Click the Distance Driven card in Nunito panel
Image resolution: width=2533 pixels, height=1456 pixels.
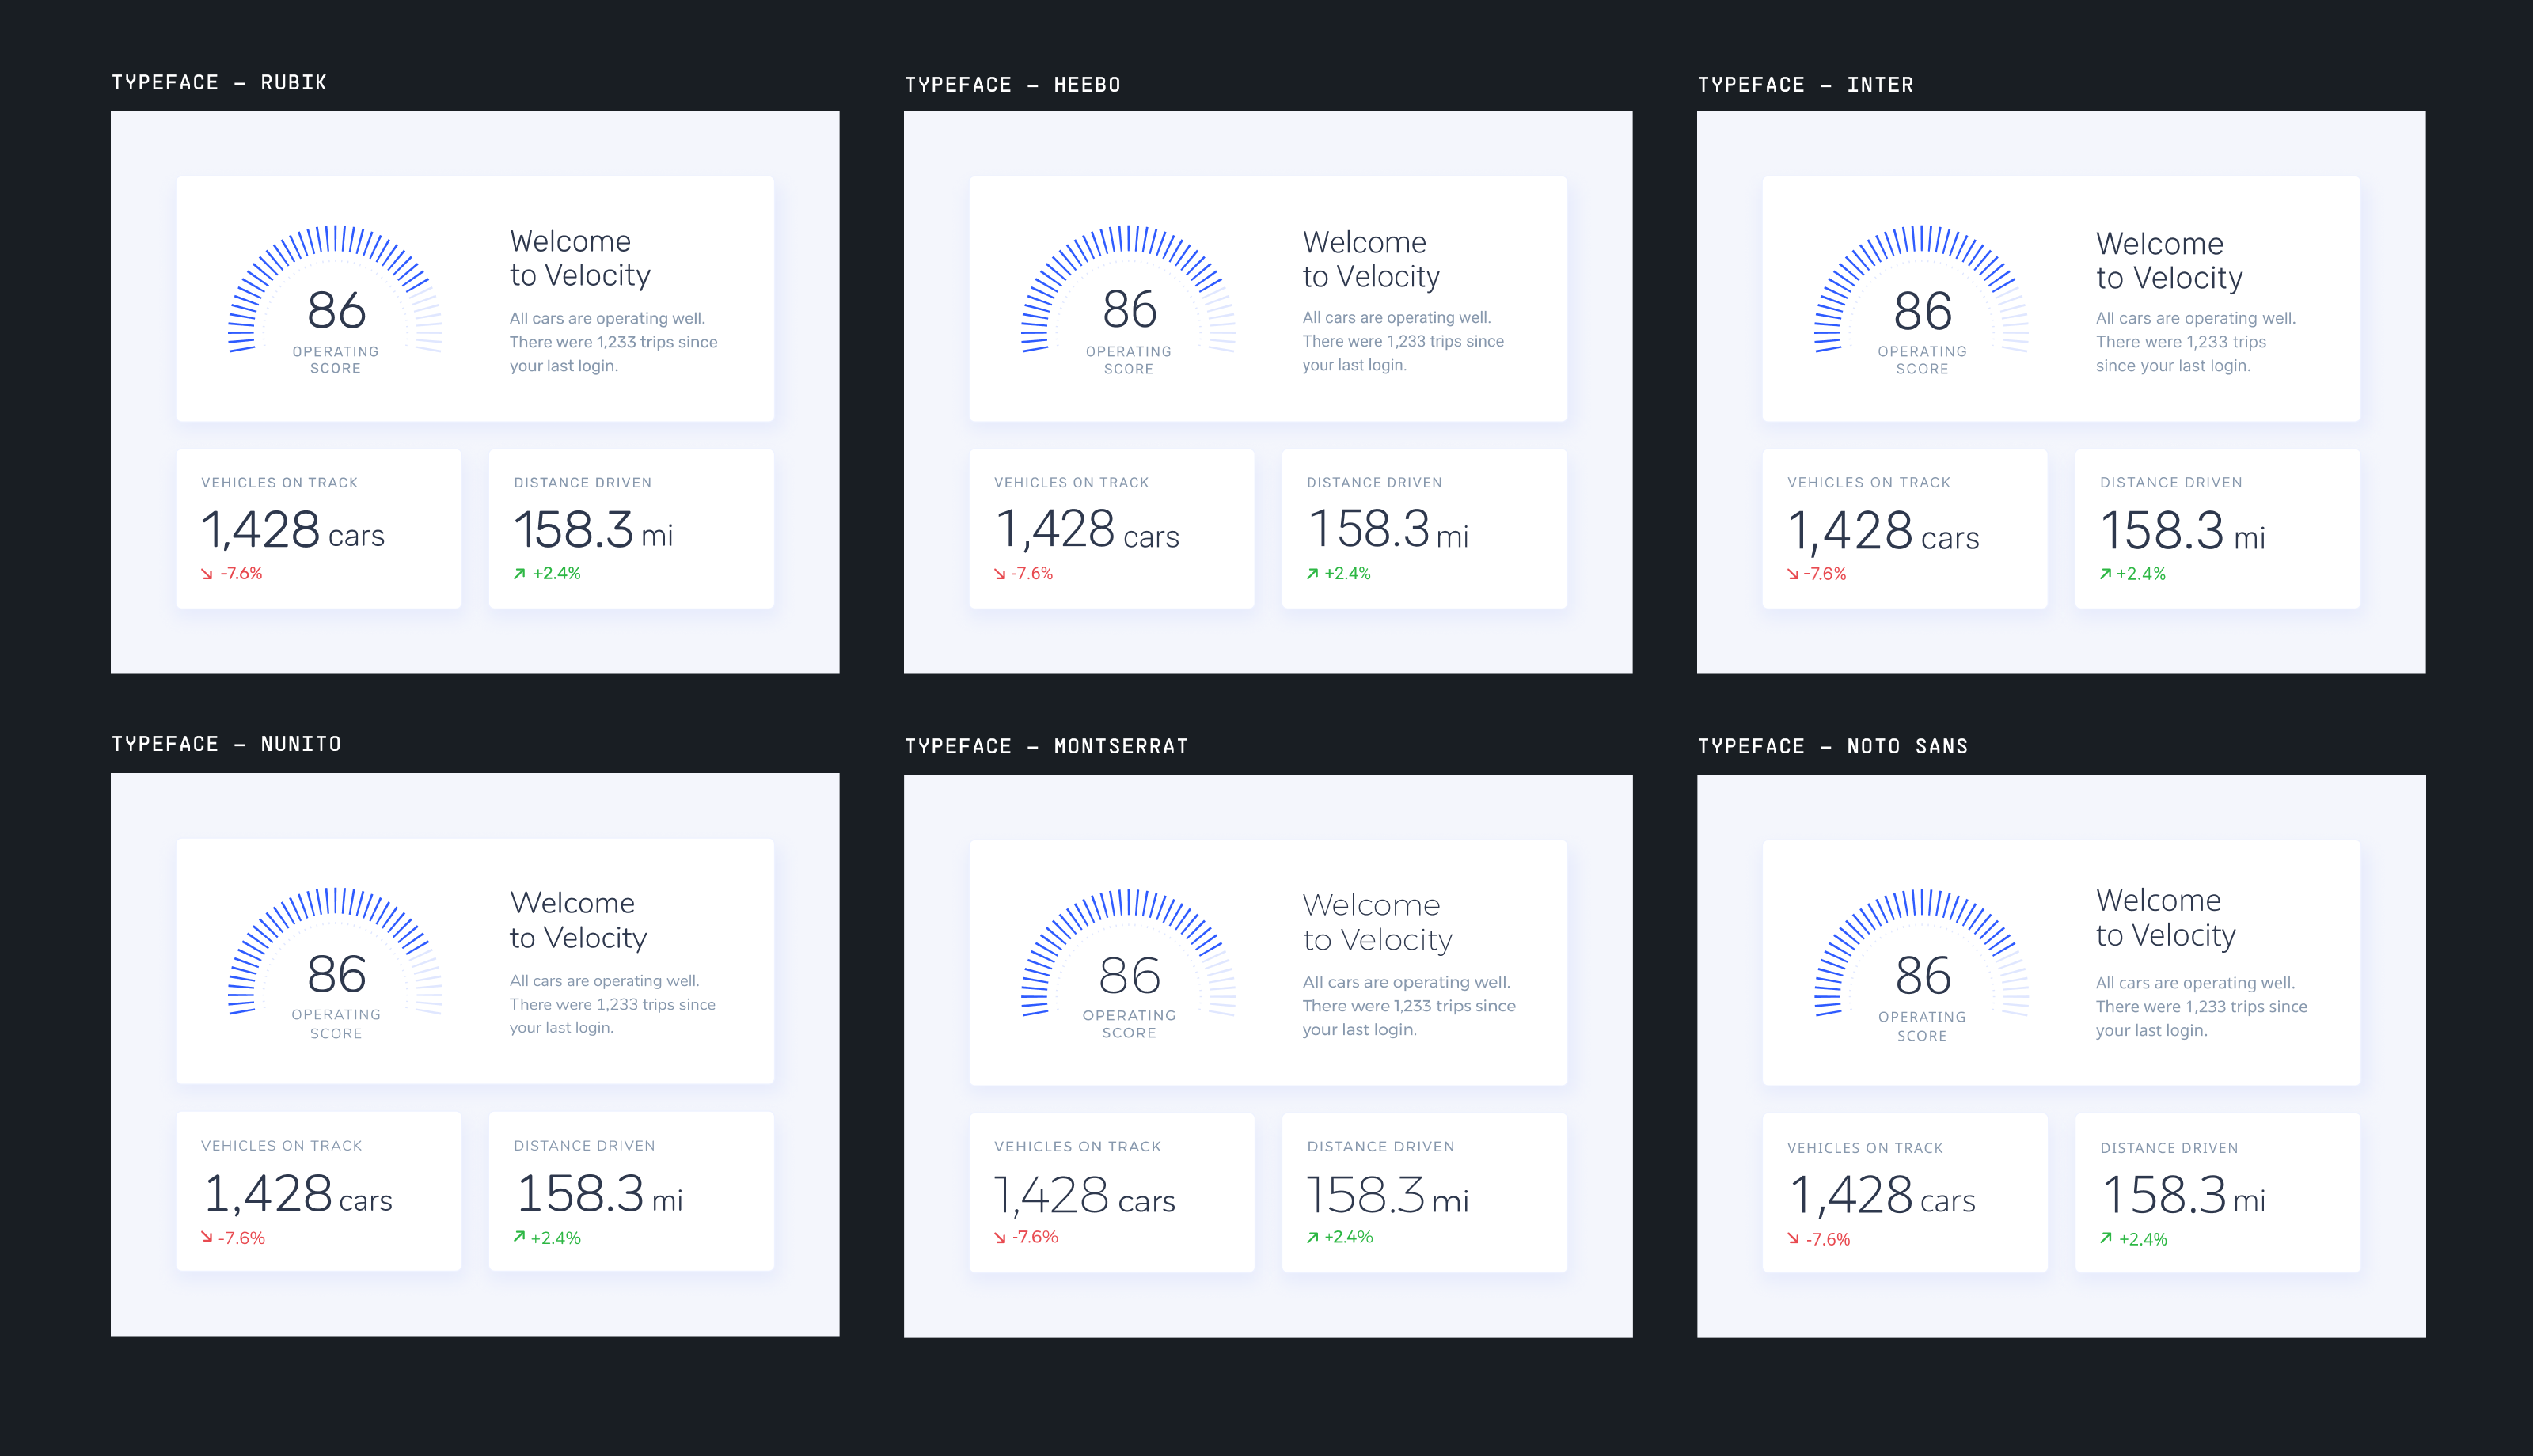(631, 1191)
